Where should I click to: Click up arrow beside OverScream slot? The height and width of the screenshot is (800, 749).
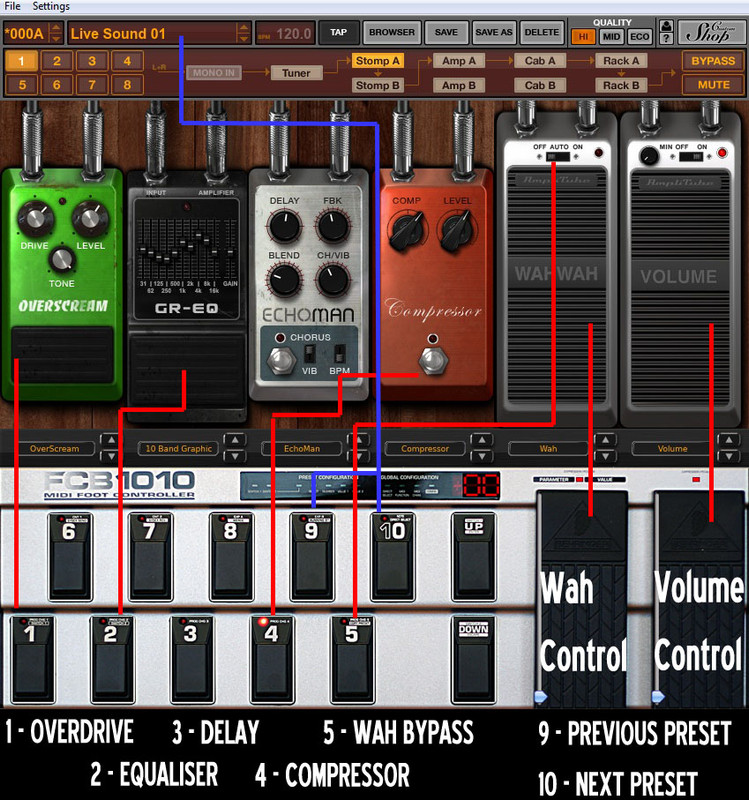(x=111, y=440)
